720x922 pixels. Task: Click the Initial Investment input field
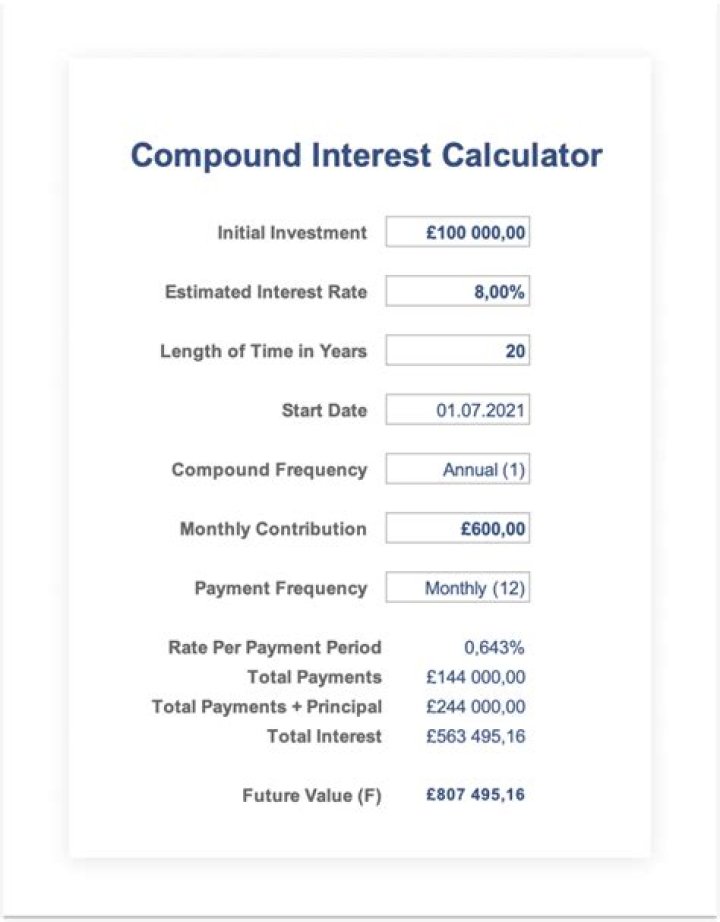457,233
